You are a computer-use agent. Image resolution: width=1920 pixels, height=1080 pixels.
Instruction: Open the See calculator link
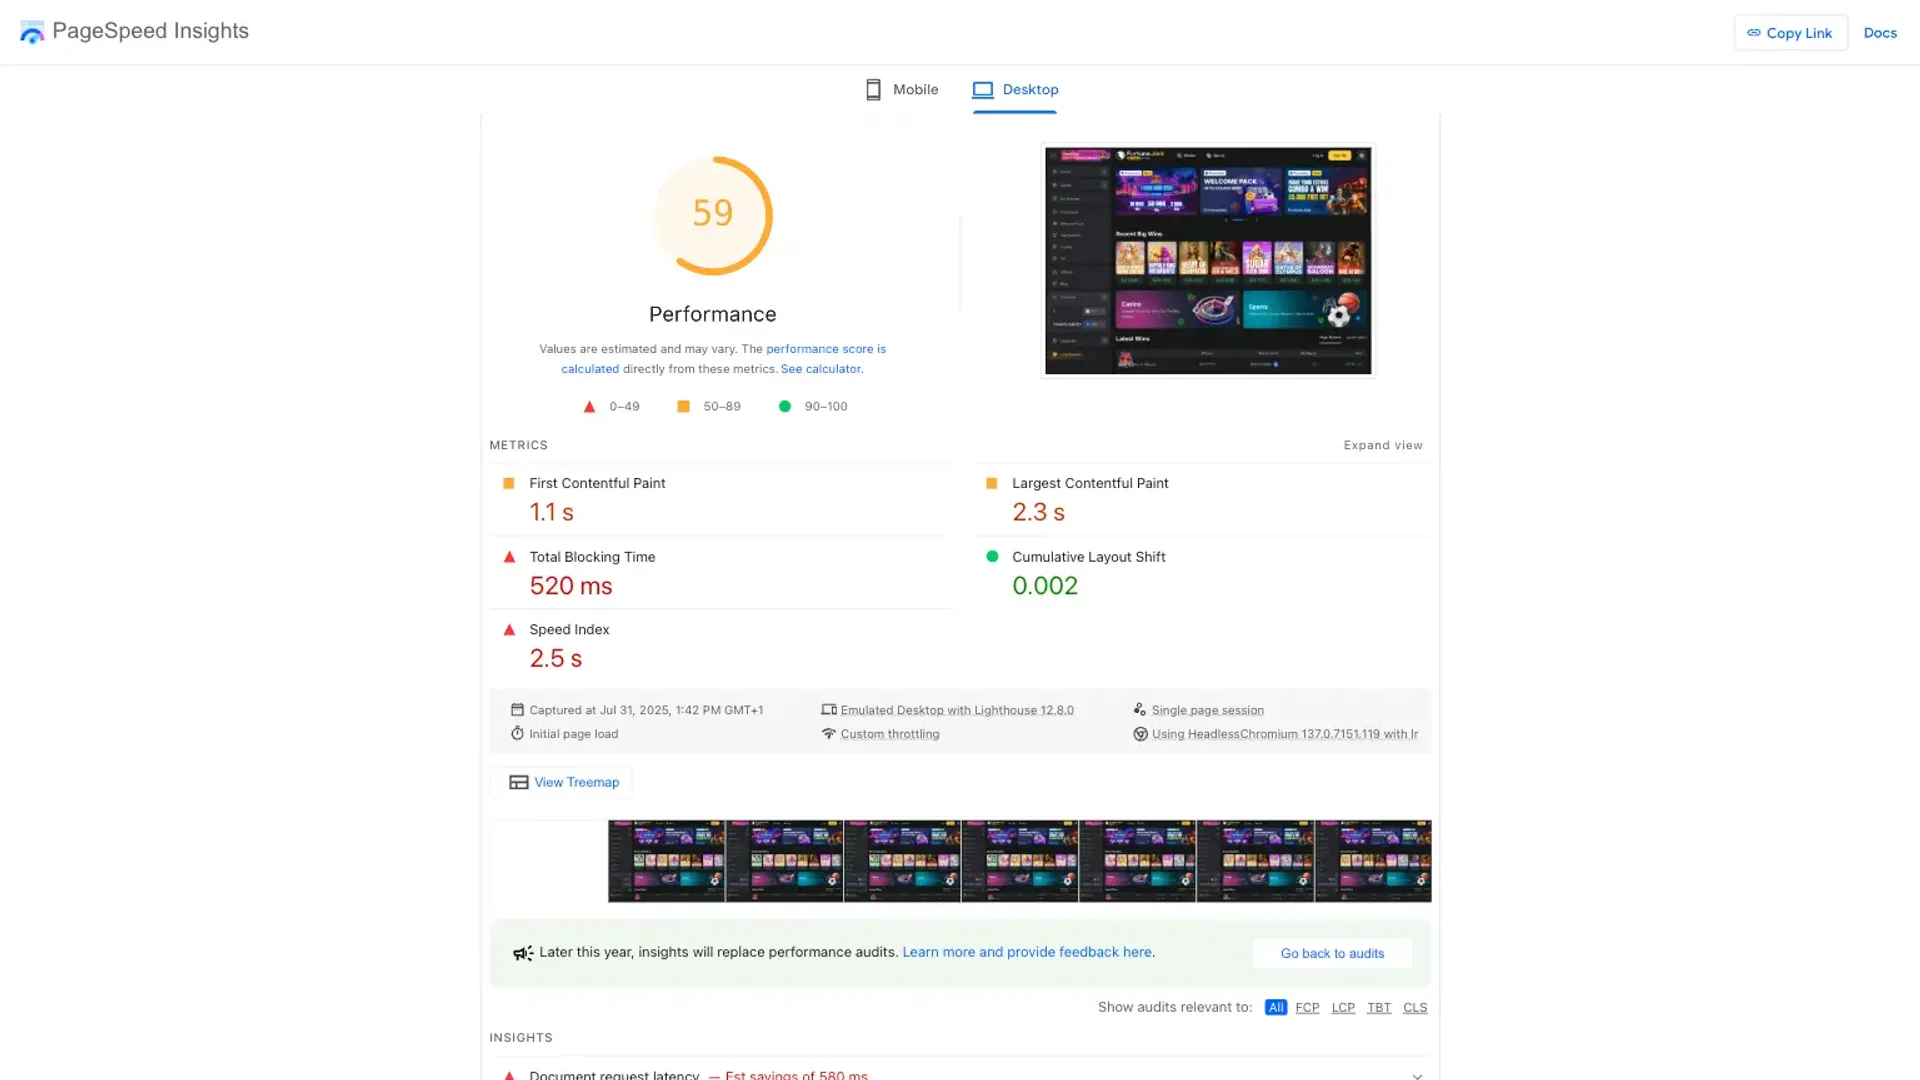[820, 369]
